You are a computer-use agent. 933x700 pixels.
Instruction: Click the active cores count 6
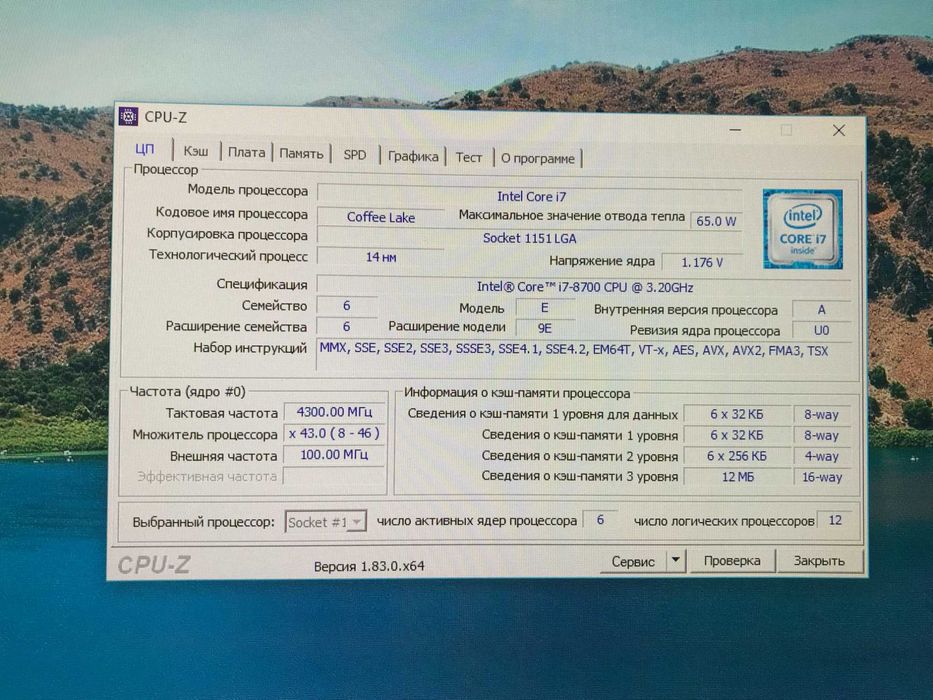pyautogui.click(x=600, y=520)
